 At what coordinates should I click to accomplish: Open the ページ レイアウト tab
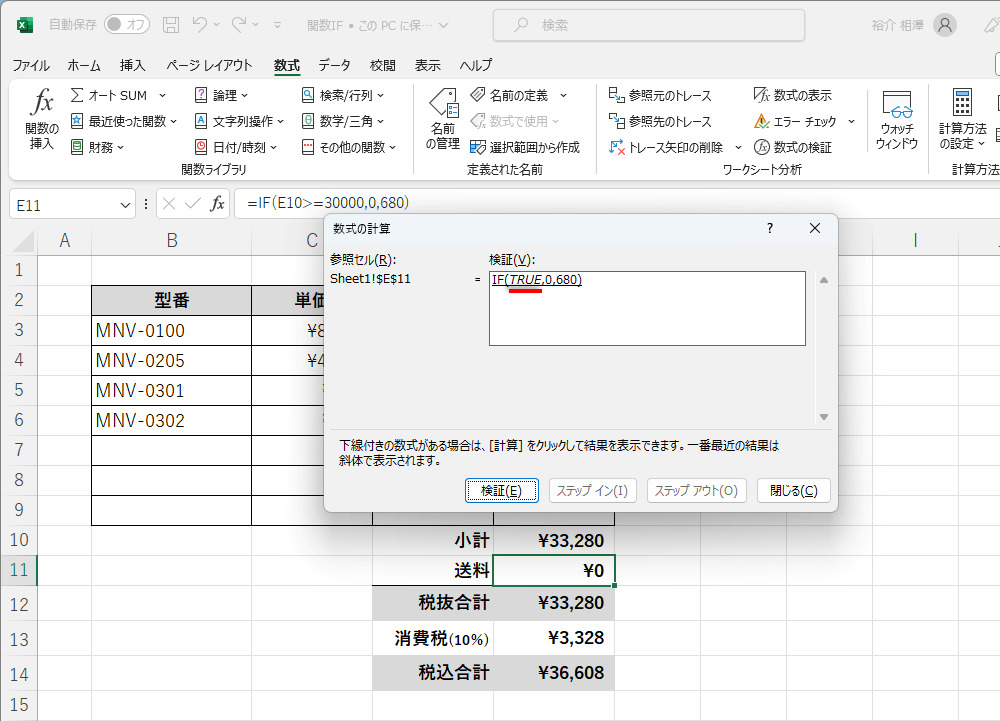point(209,65)
